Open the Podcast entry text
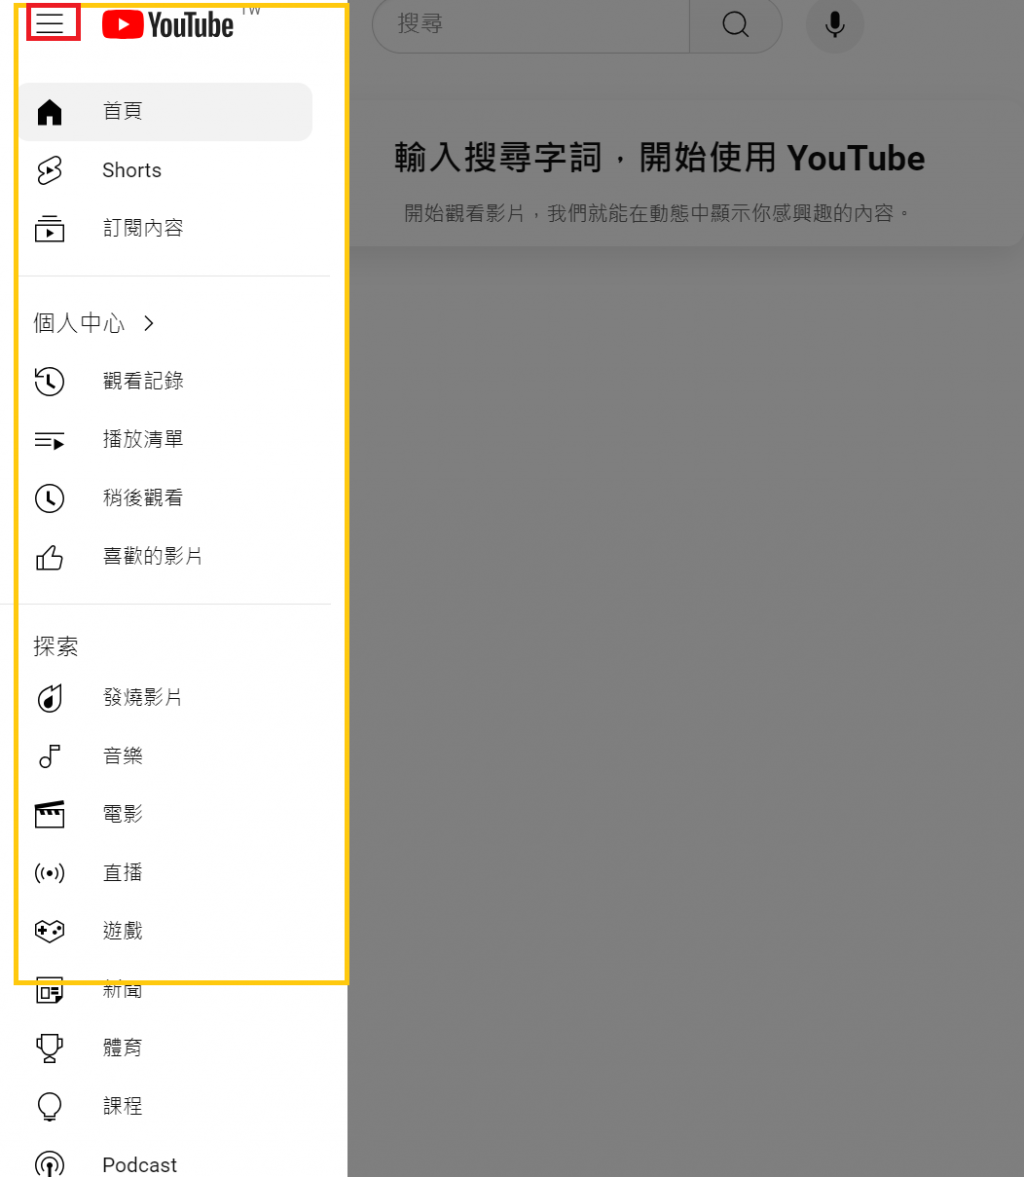 pyautogui.click(x=140, y=1165)
